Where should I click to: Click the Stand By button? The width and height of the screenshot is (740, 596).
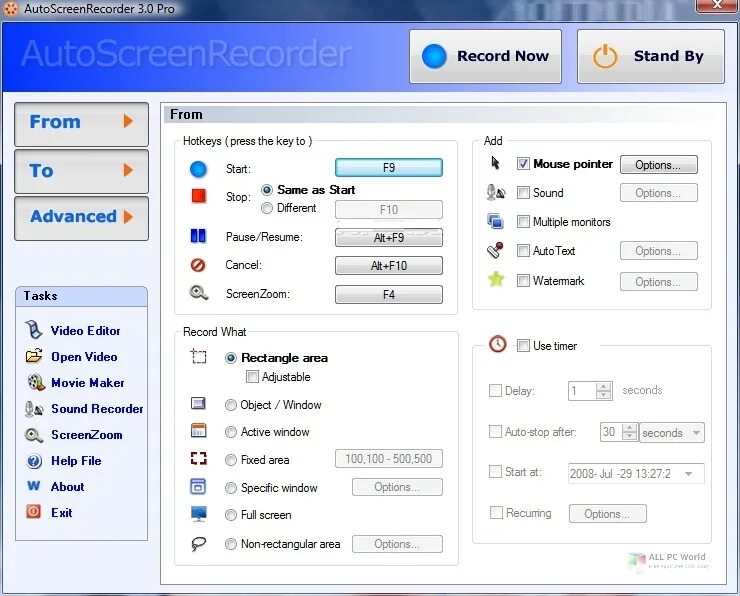pyautogui.click(x=651, y=56)
